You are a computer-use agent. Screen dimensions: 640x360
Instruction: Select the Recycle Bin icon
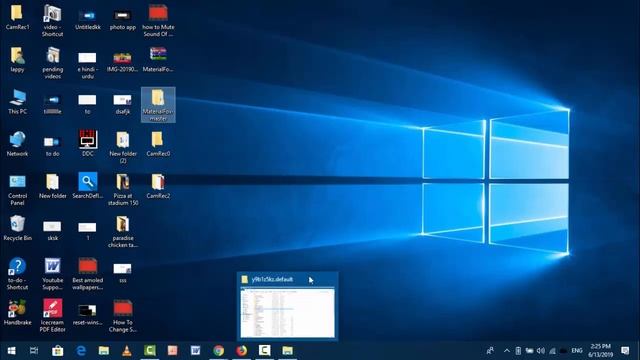click(17, 228)
